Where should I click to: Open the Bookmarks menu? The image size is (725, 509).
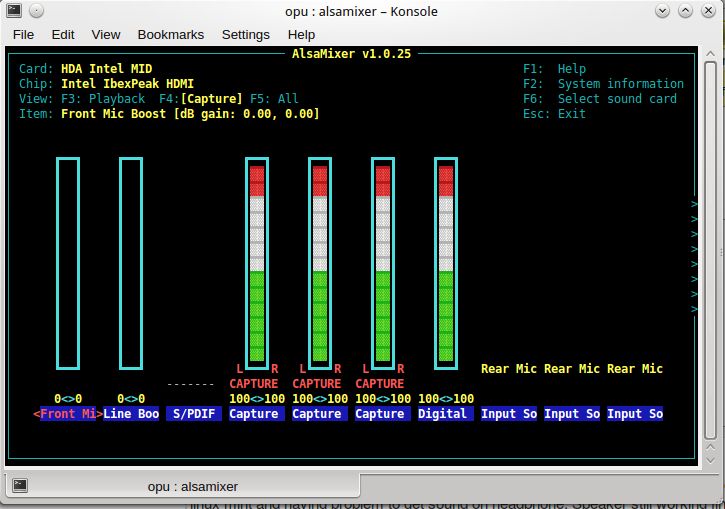[x=171, y=35]
